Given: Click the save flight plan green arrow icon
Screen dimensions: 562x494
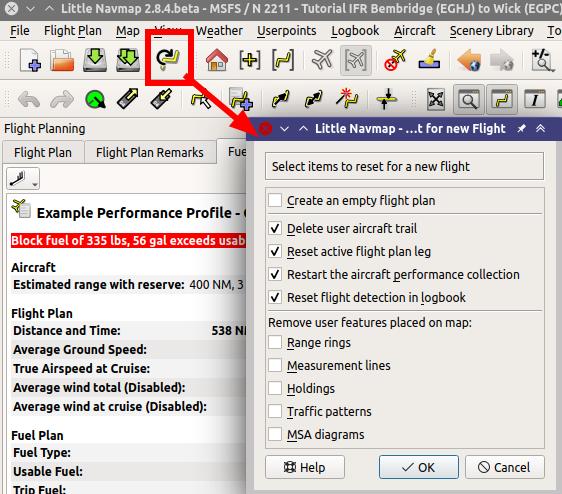Looking at the screenshot, I should point(95,60).
